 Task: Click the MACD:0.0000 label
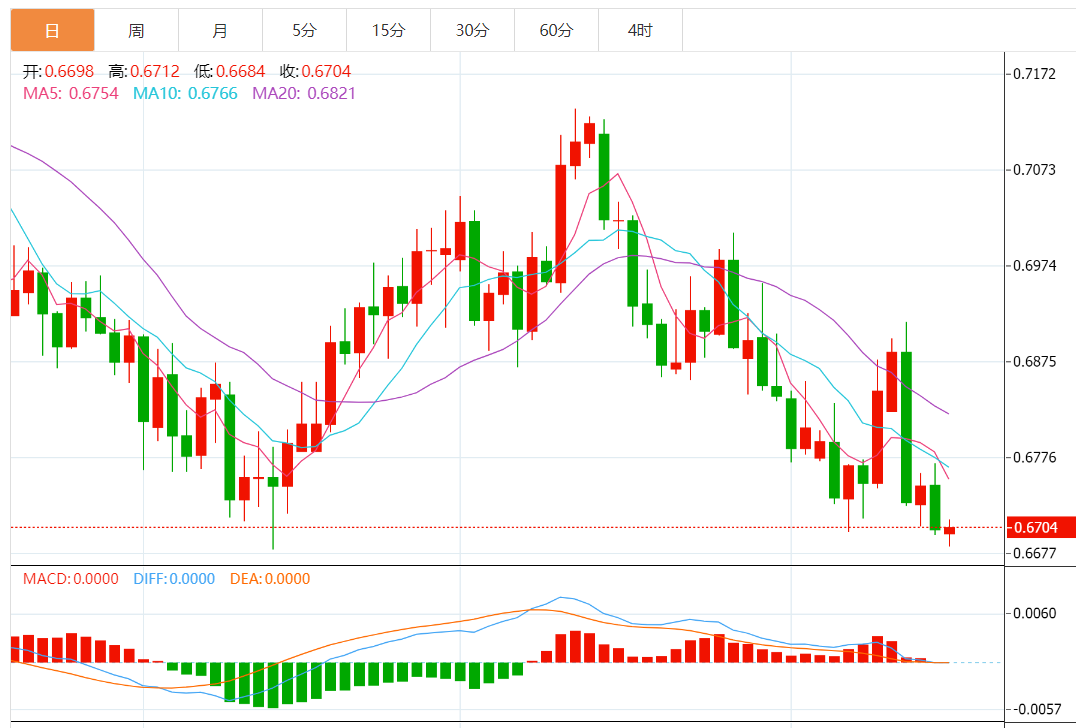[x=71, y=579]
